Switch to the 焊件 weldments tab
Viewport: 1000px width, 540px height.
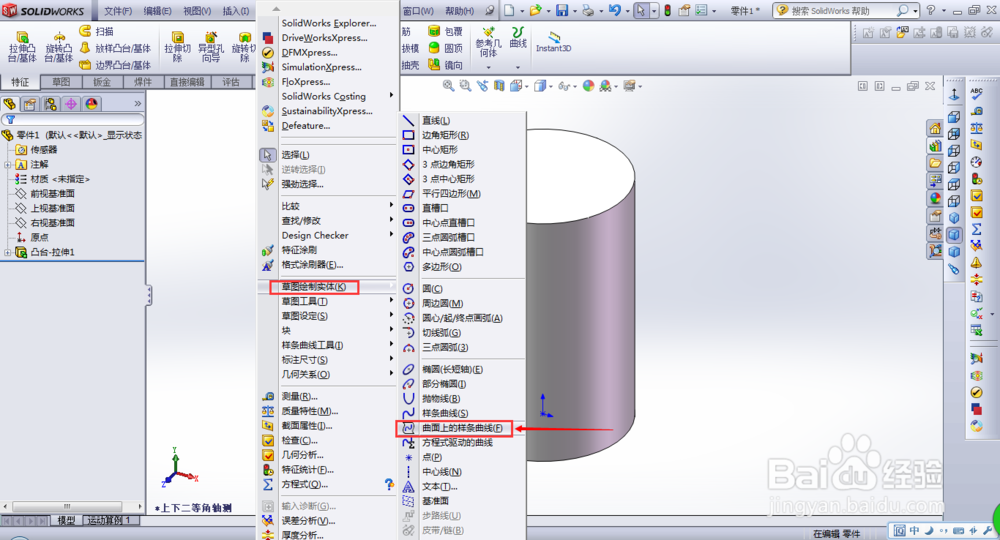143,82
